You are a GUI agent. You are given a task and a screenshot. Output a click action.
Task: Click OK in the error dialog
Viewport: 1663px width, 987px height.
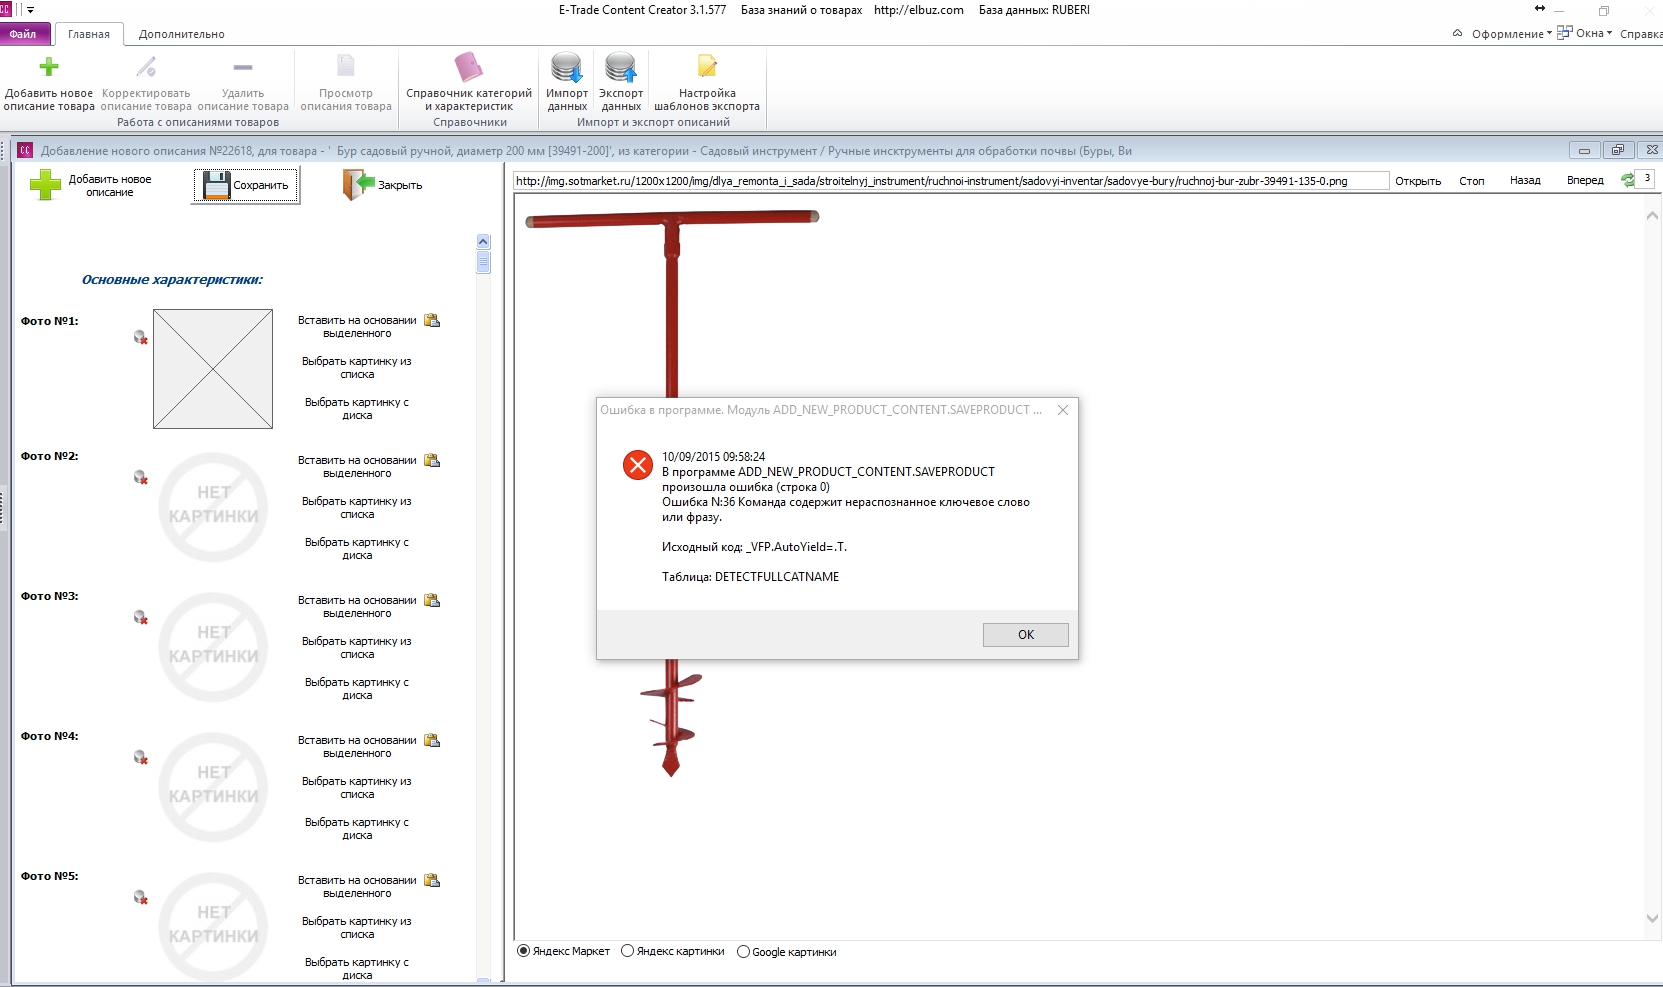coord(1026,635)
